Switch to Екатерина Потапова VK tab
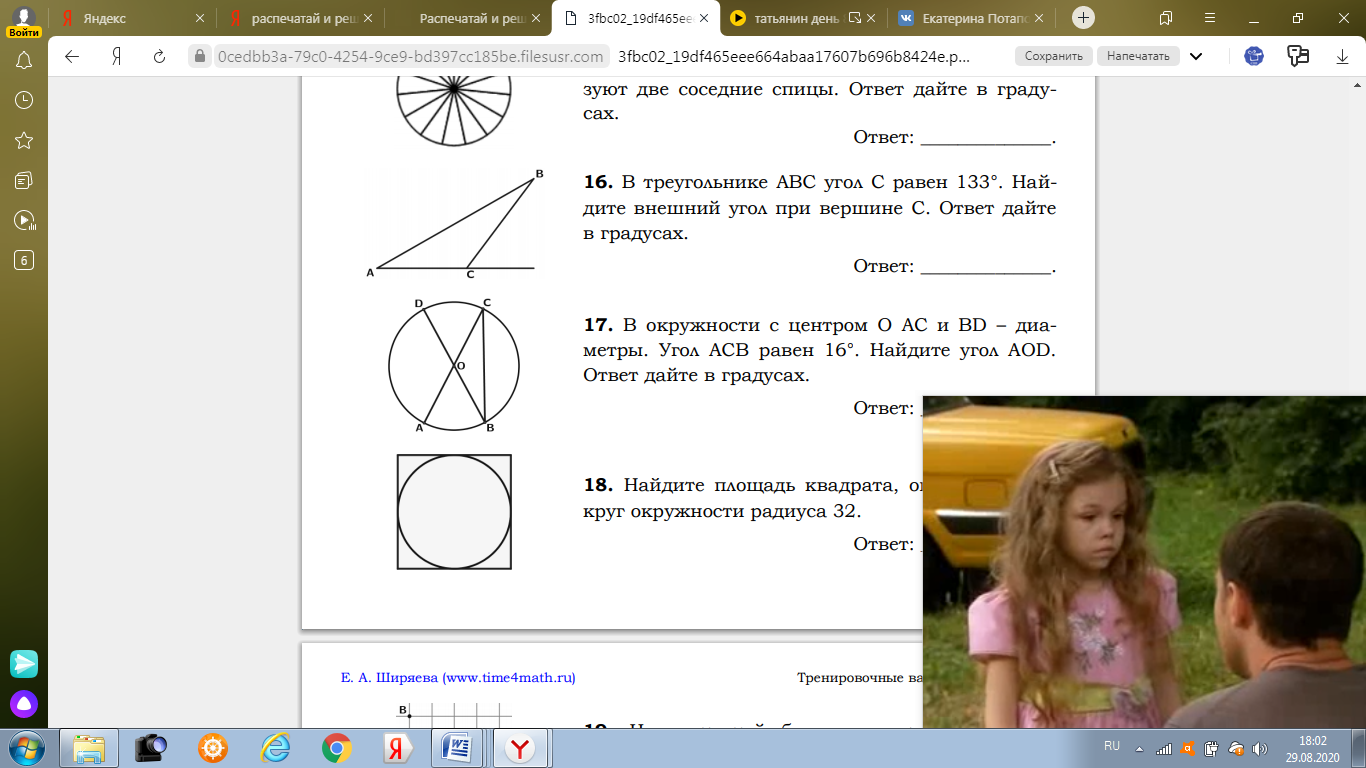 [x=973, y=18]
